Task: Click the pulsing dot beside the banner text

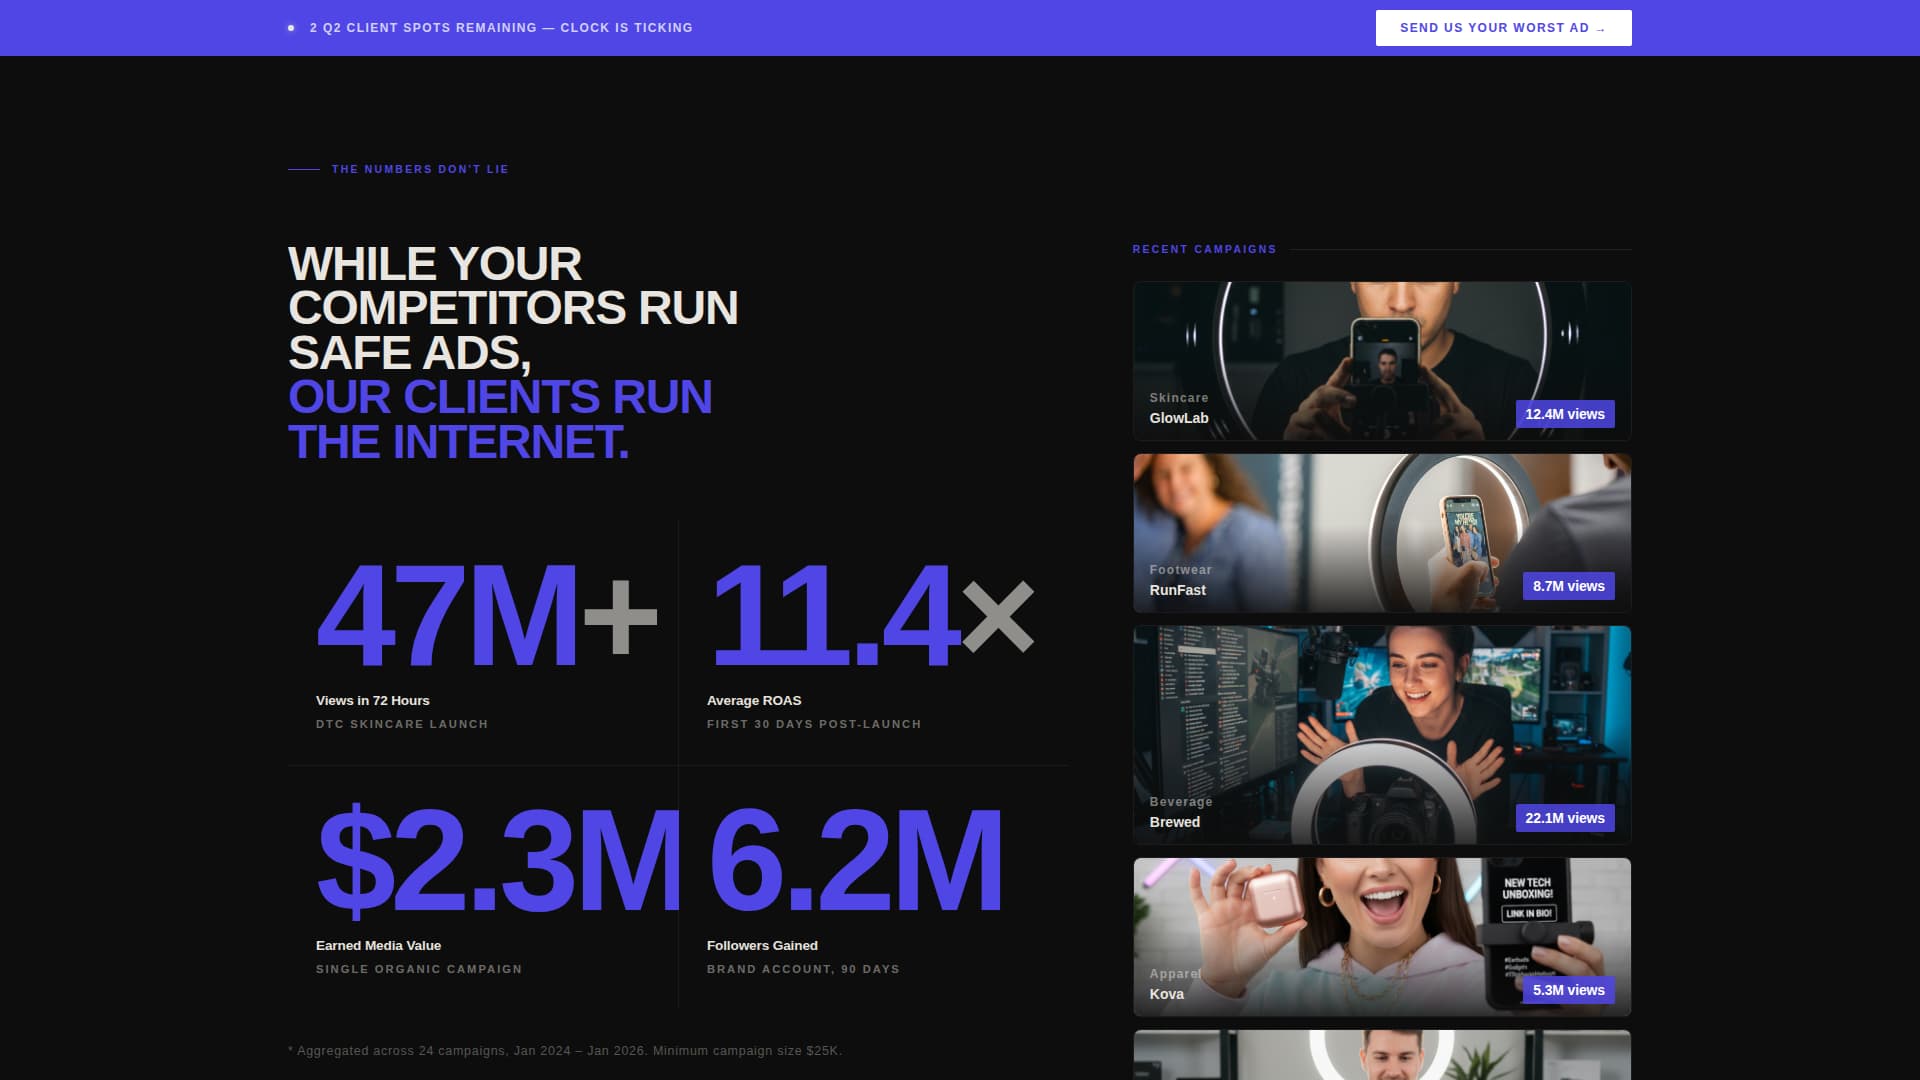Action: point(292,27)
